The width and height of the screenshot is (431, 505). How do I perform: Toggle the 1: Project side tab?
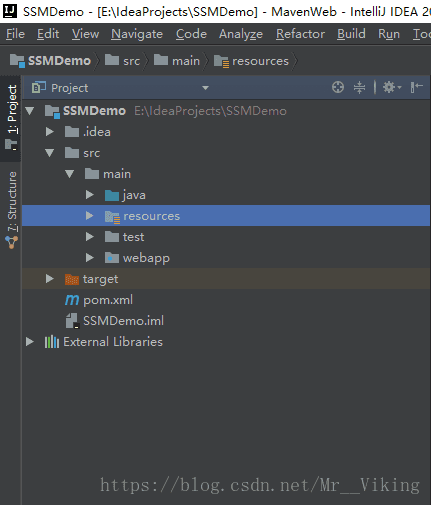11,118
